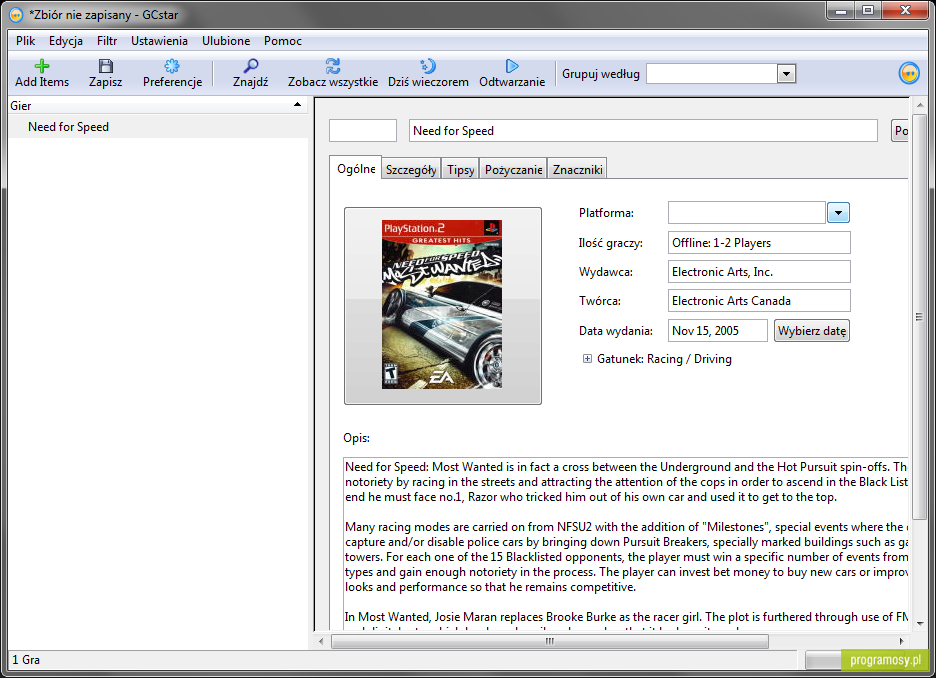Viewport: 936px width, 678px height.
Task: Expand the Gatunek: Racing / Driving section
Action: (x=587, y=359)
